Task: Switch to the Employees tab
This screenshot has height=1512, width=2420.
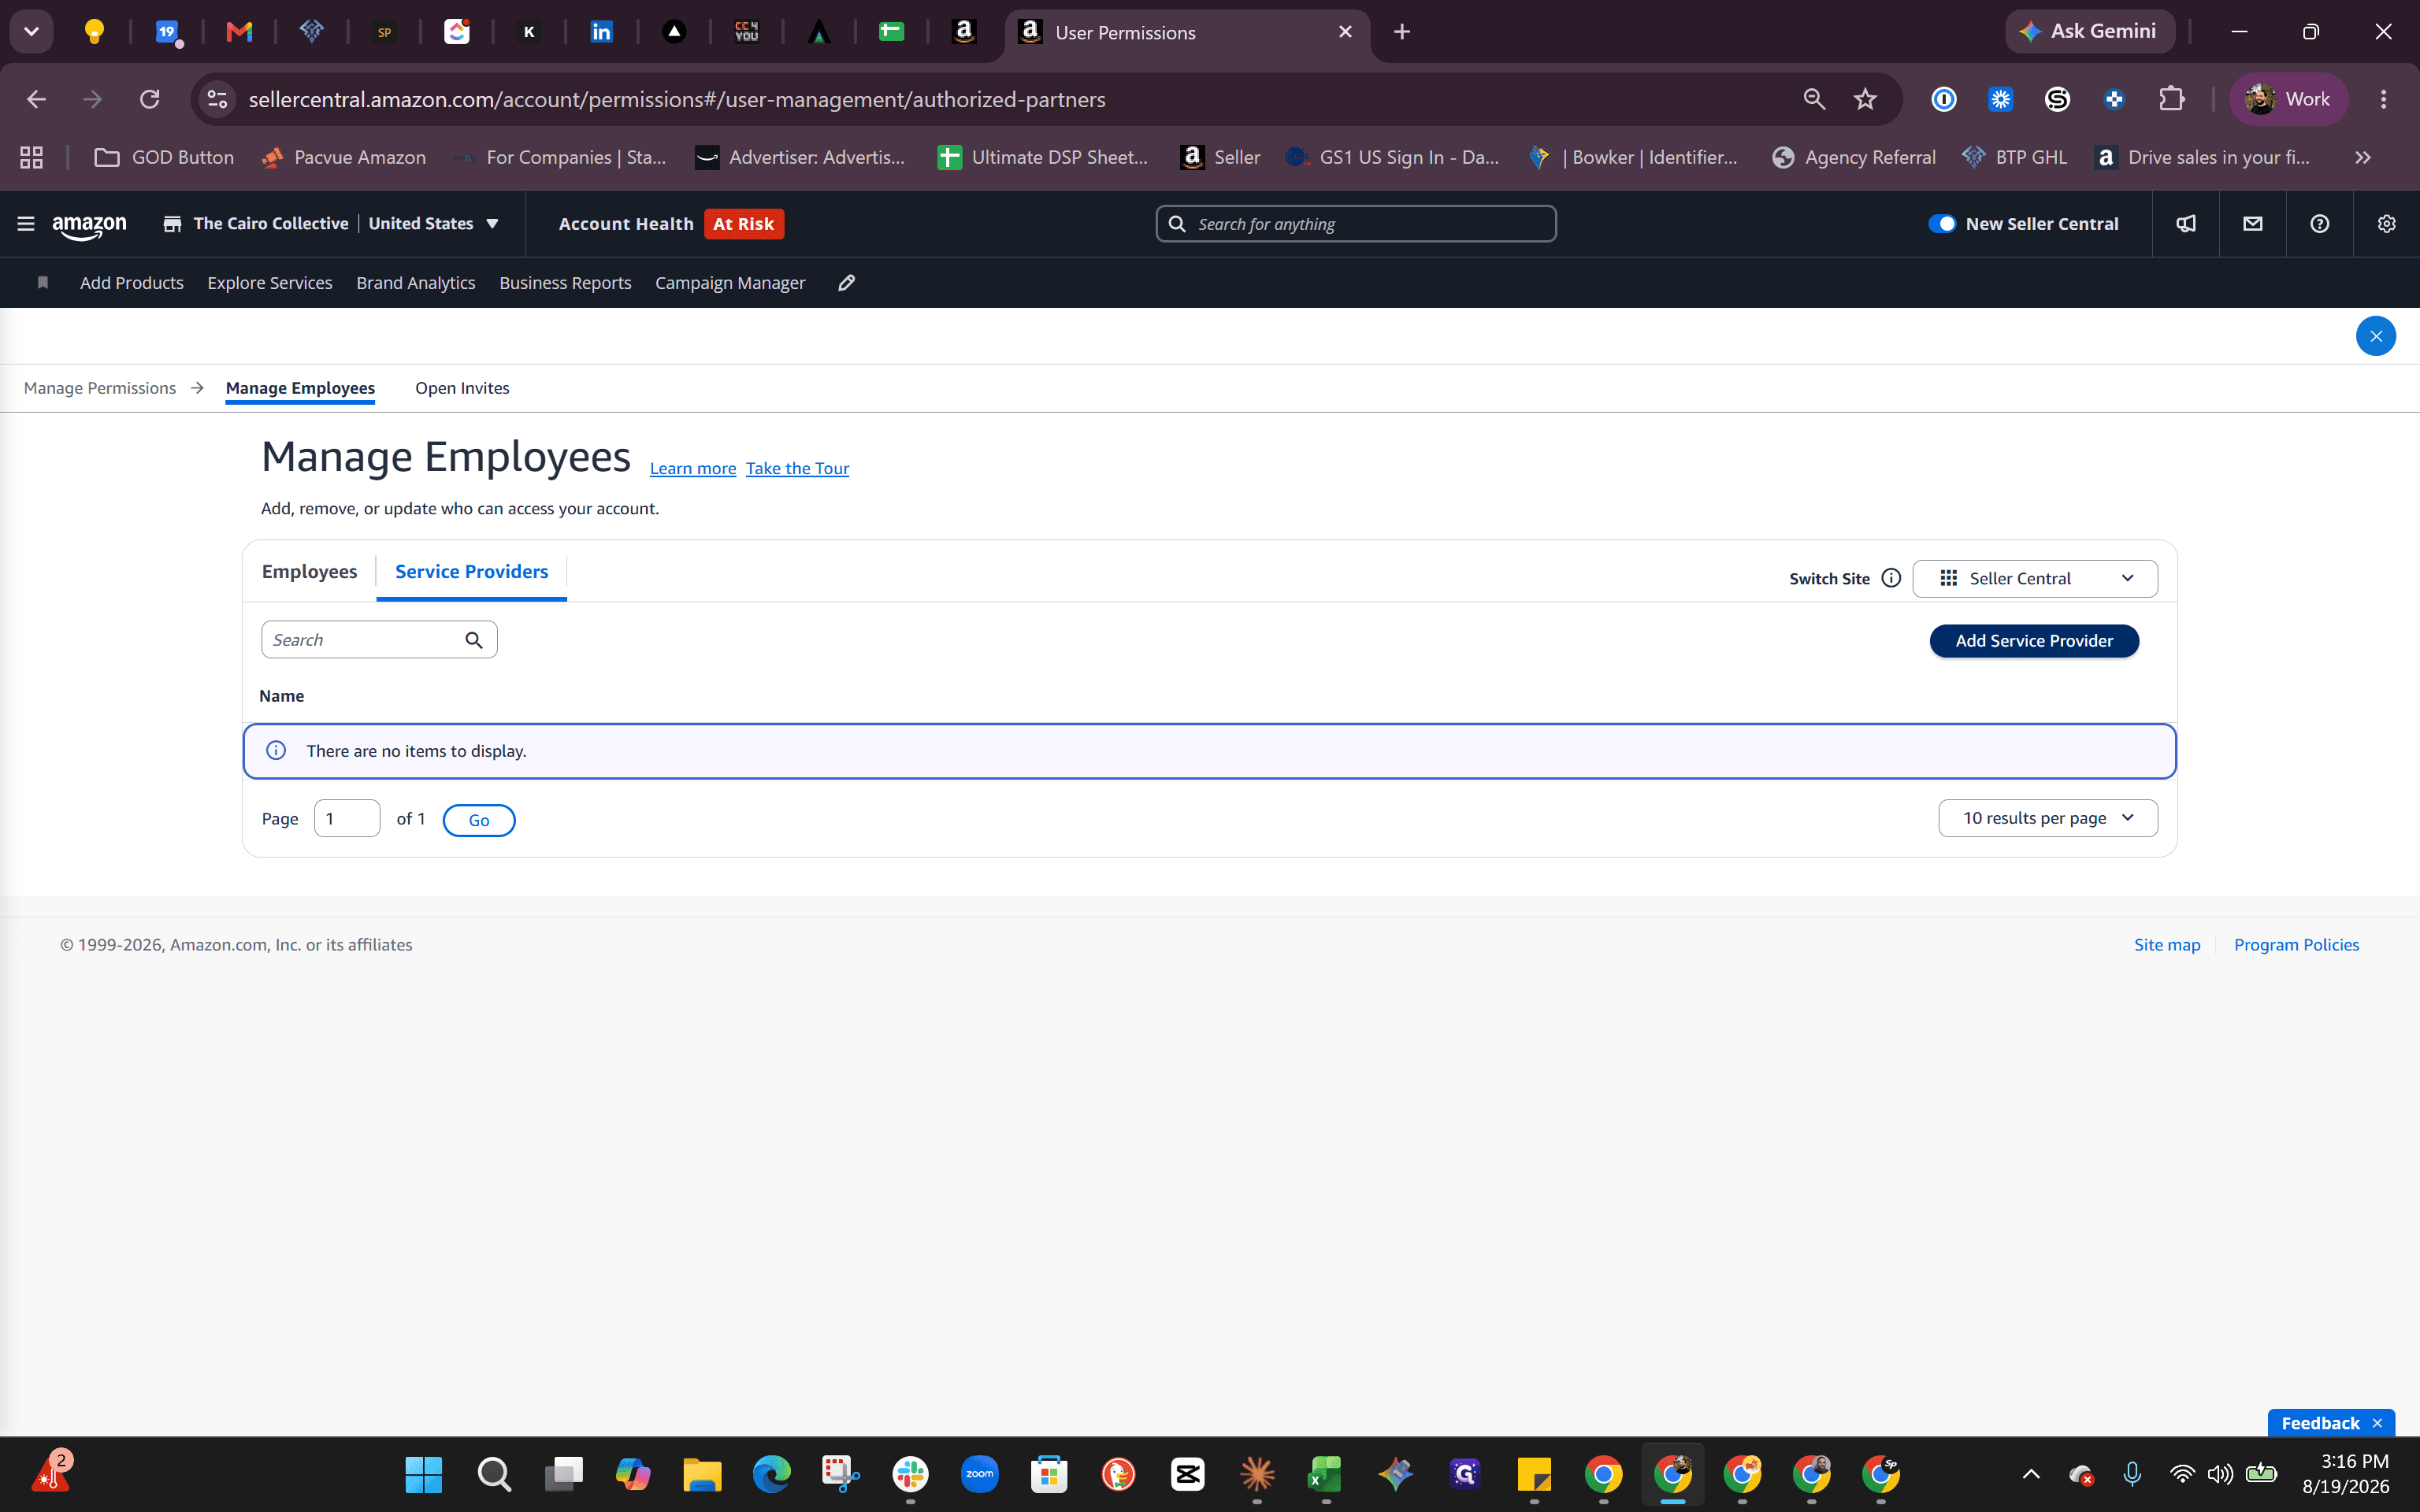Action: tap(309, 571)
